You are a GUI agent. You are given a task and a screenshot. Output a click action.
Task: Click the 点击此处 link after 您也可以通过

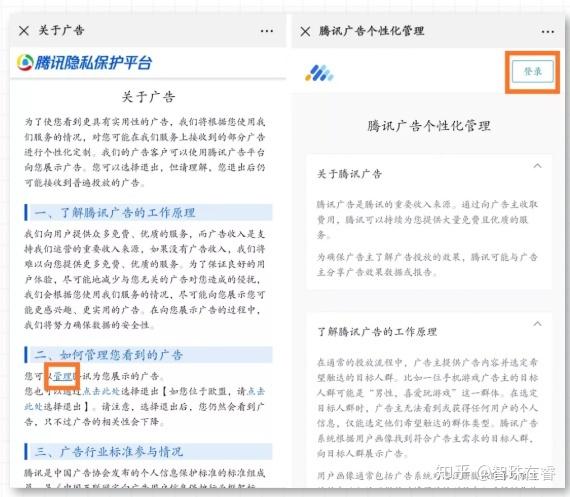101,392
